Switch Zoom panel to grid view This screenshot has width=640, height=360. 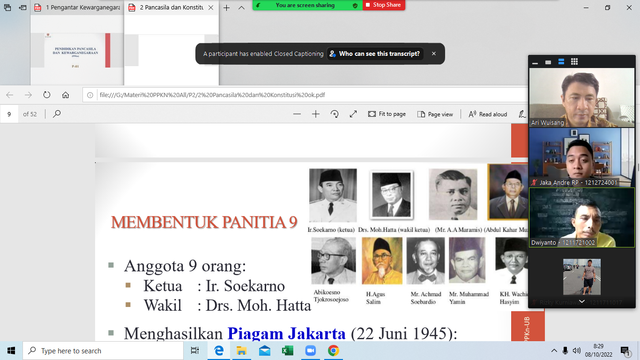click(574, 62)
